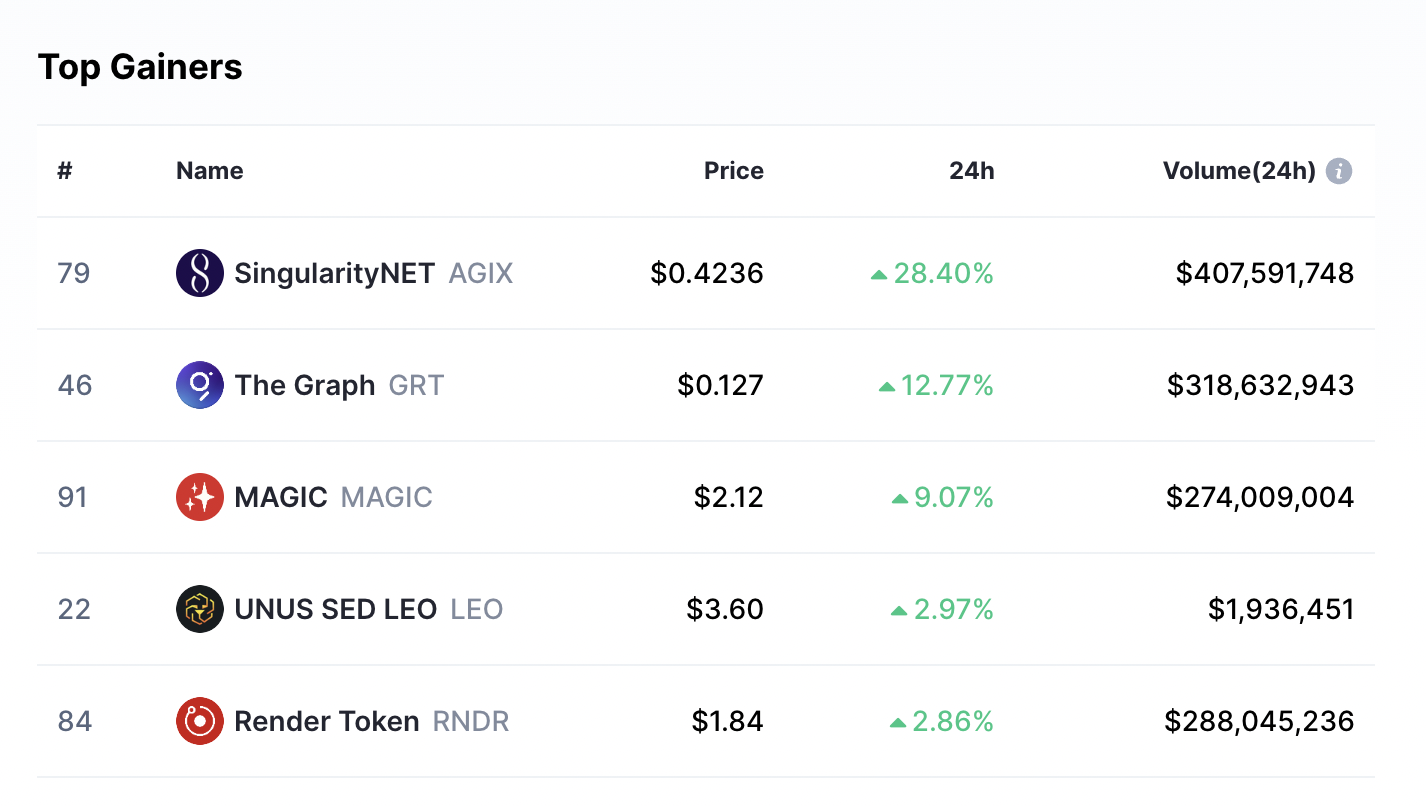The height and width of the screenshot is (806, 1426).
Task: Select the Volume(24h) column header
Action: [1240, 171]
